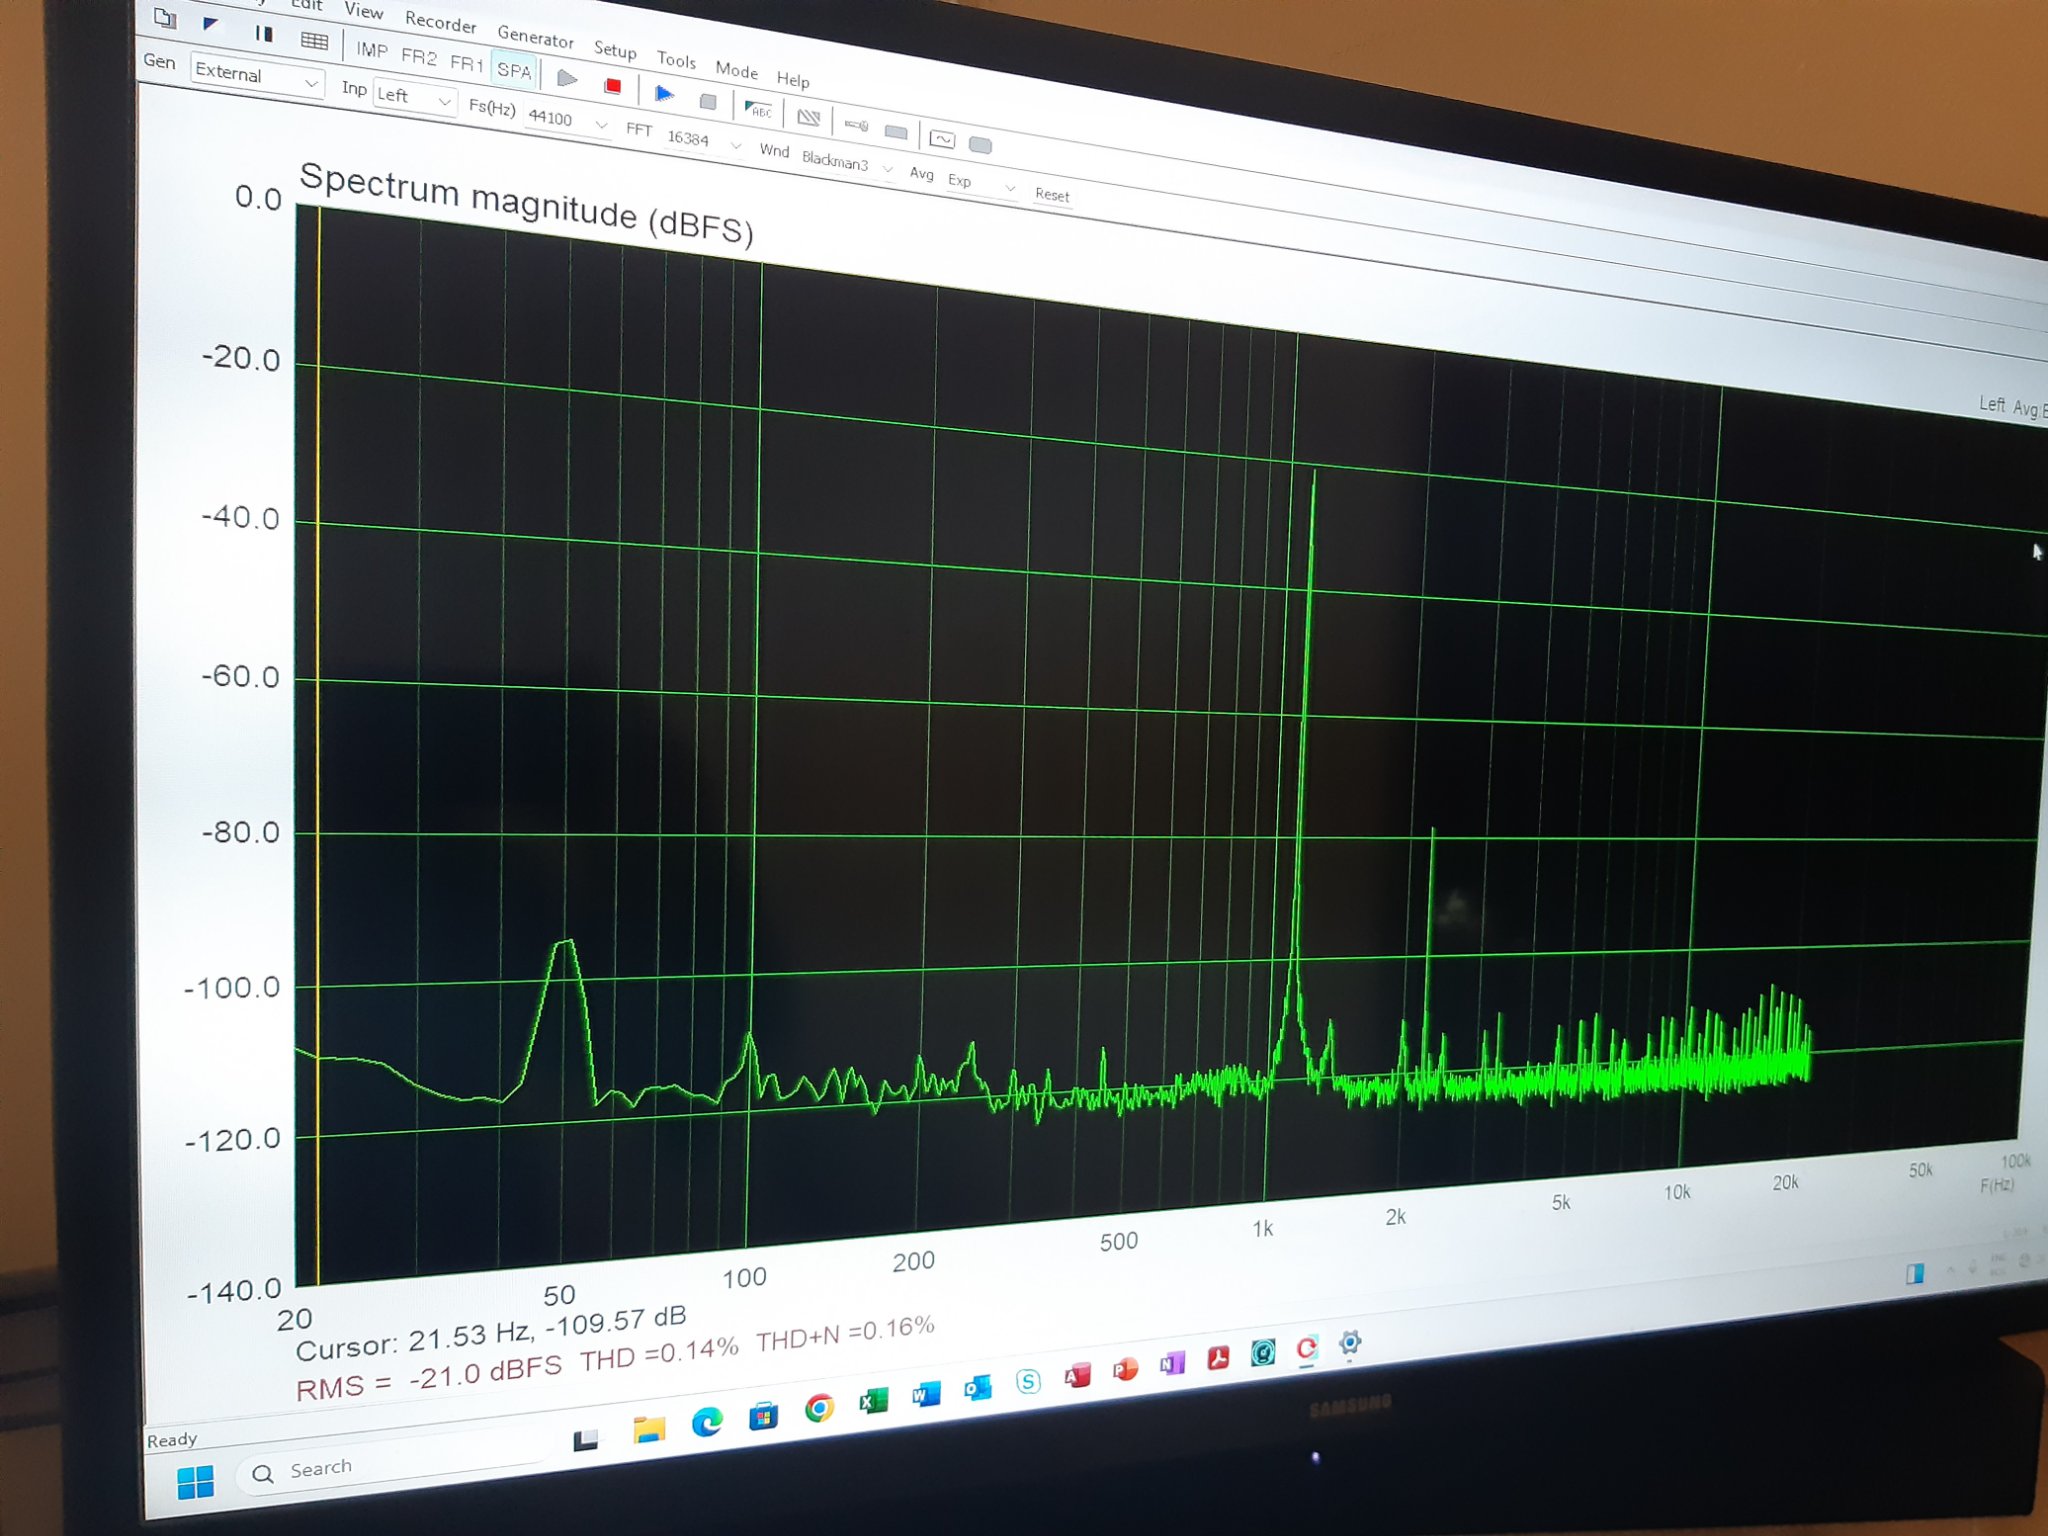Launch Google Chrome from the taskbar
The image size is (2048, 1536).
pos(819,1409)
